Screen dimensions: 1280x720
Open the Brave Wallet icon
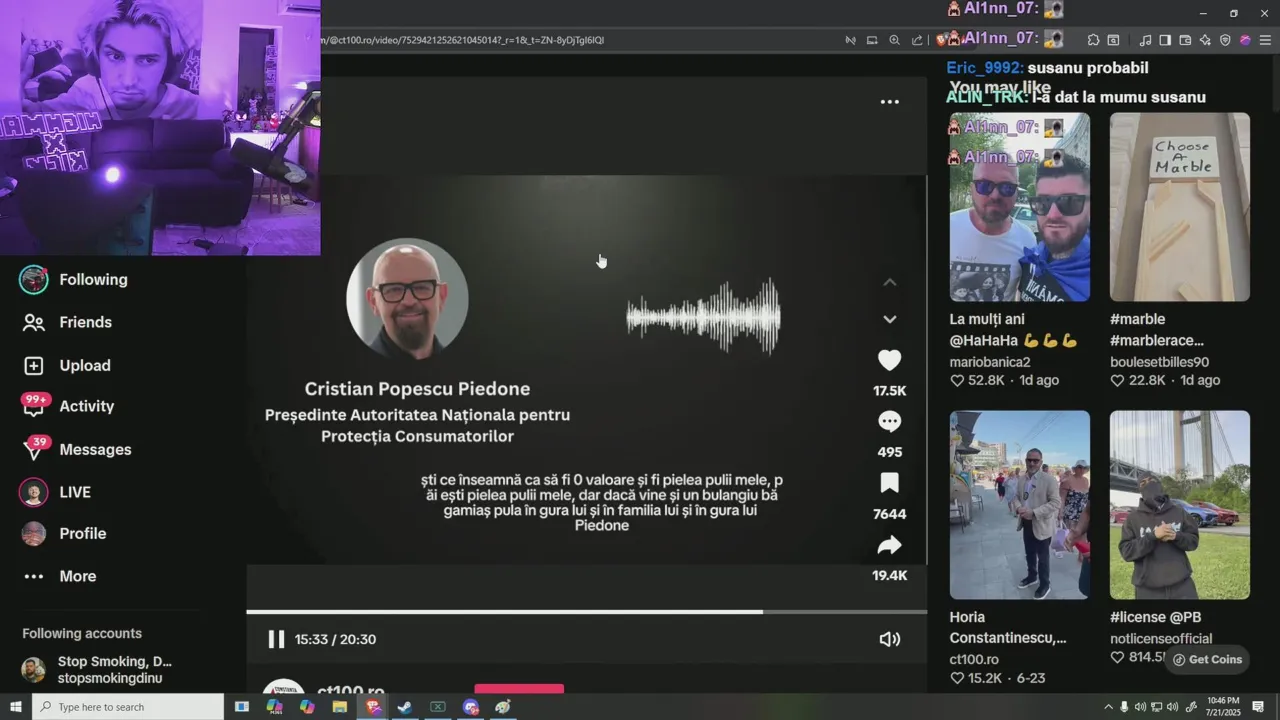point(1185,40)
